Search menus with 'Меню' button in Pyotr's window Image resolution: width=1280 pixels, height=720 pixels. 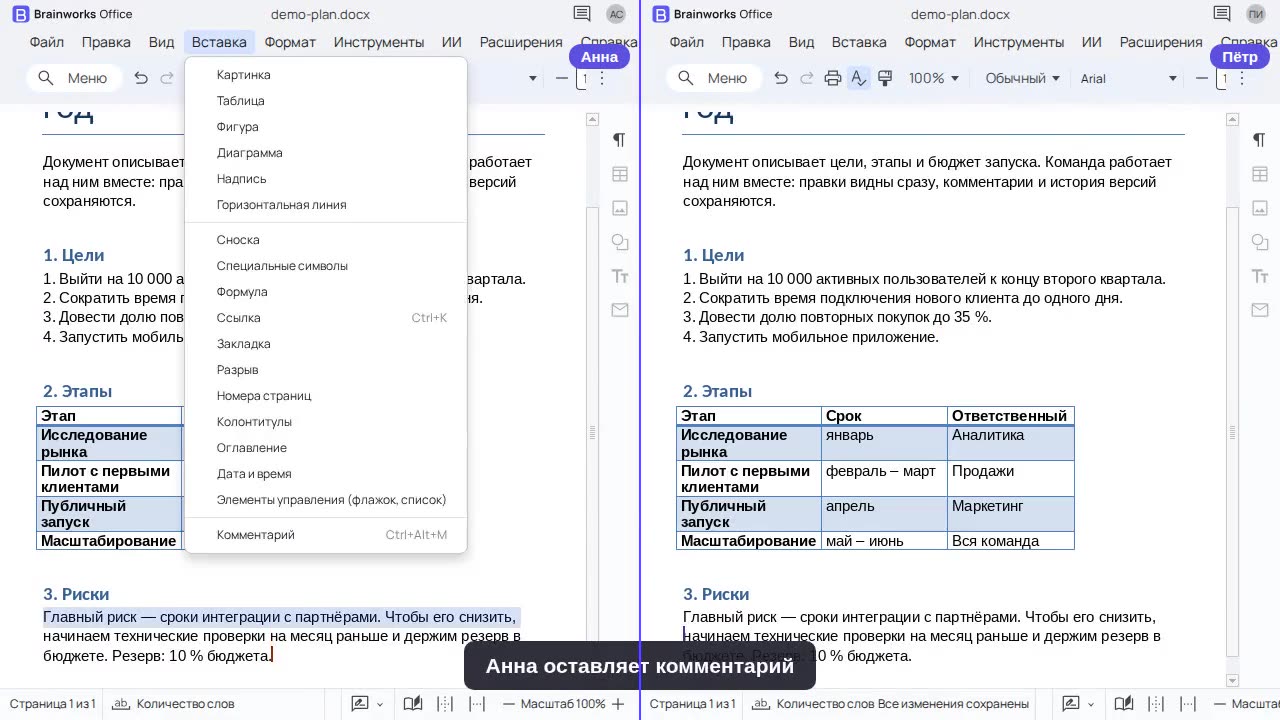pyautogui.click(x=714, y=78)
